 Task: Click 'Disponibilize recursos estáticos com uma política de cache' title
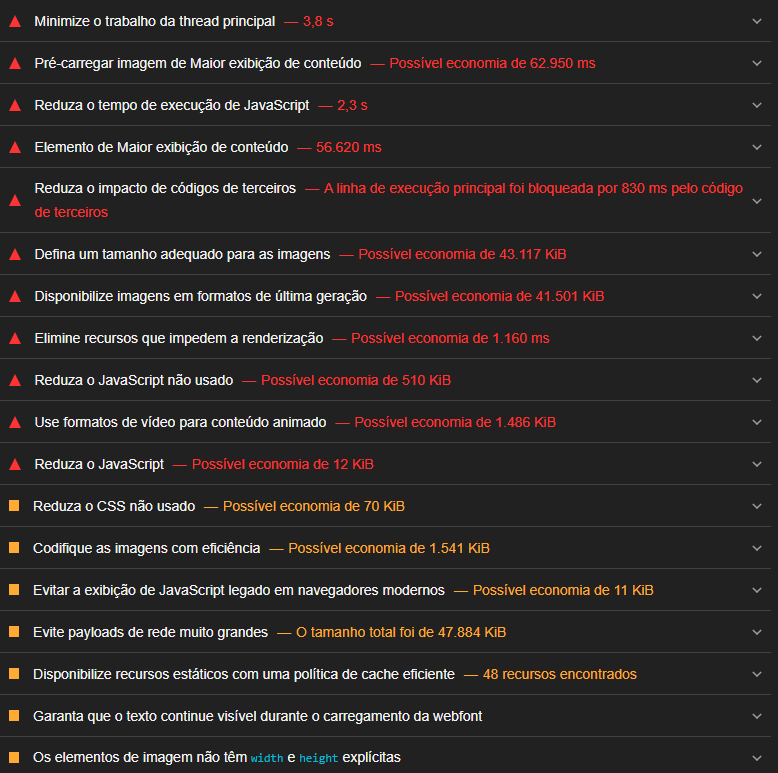pyautogui.click(x=243, y=674)
